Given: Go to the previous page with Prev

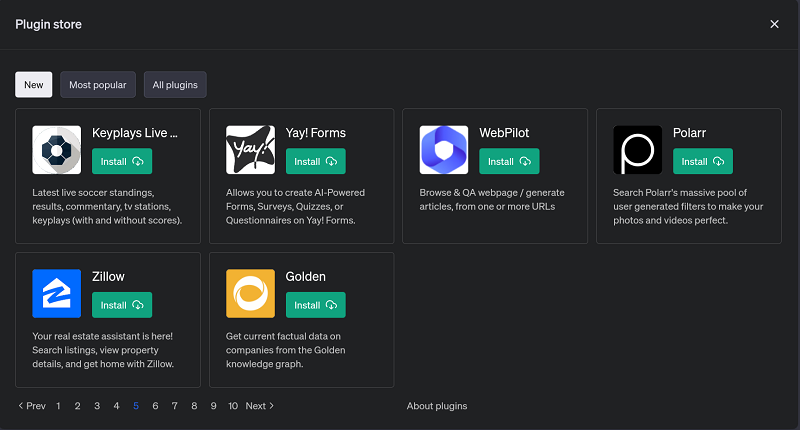Looking at the screenshot, I should [x=32, y=406].
